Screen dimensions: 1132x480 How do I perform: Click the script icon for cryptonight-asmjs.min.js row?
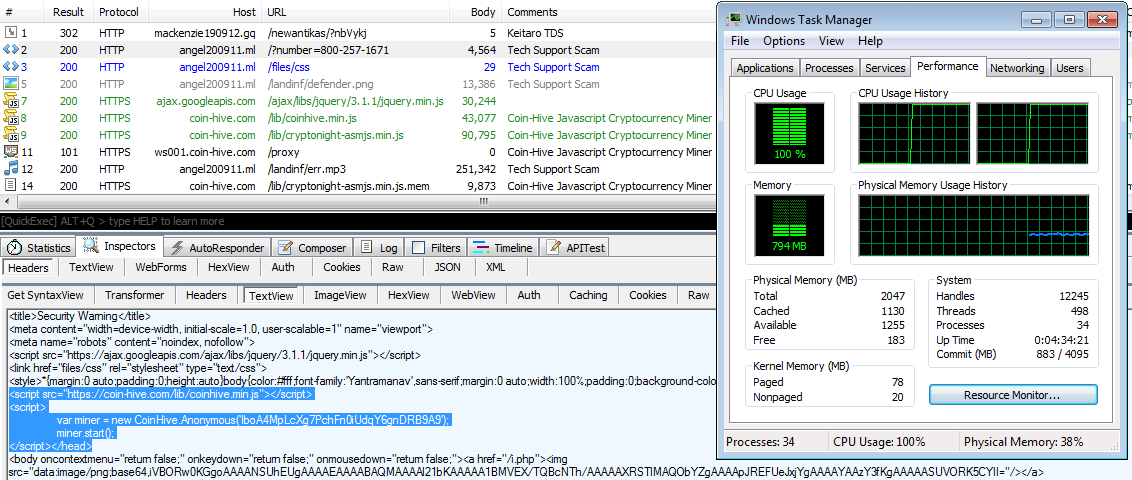[x=11, y=135]
